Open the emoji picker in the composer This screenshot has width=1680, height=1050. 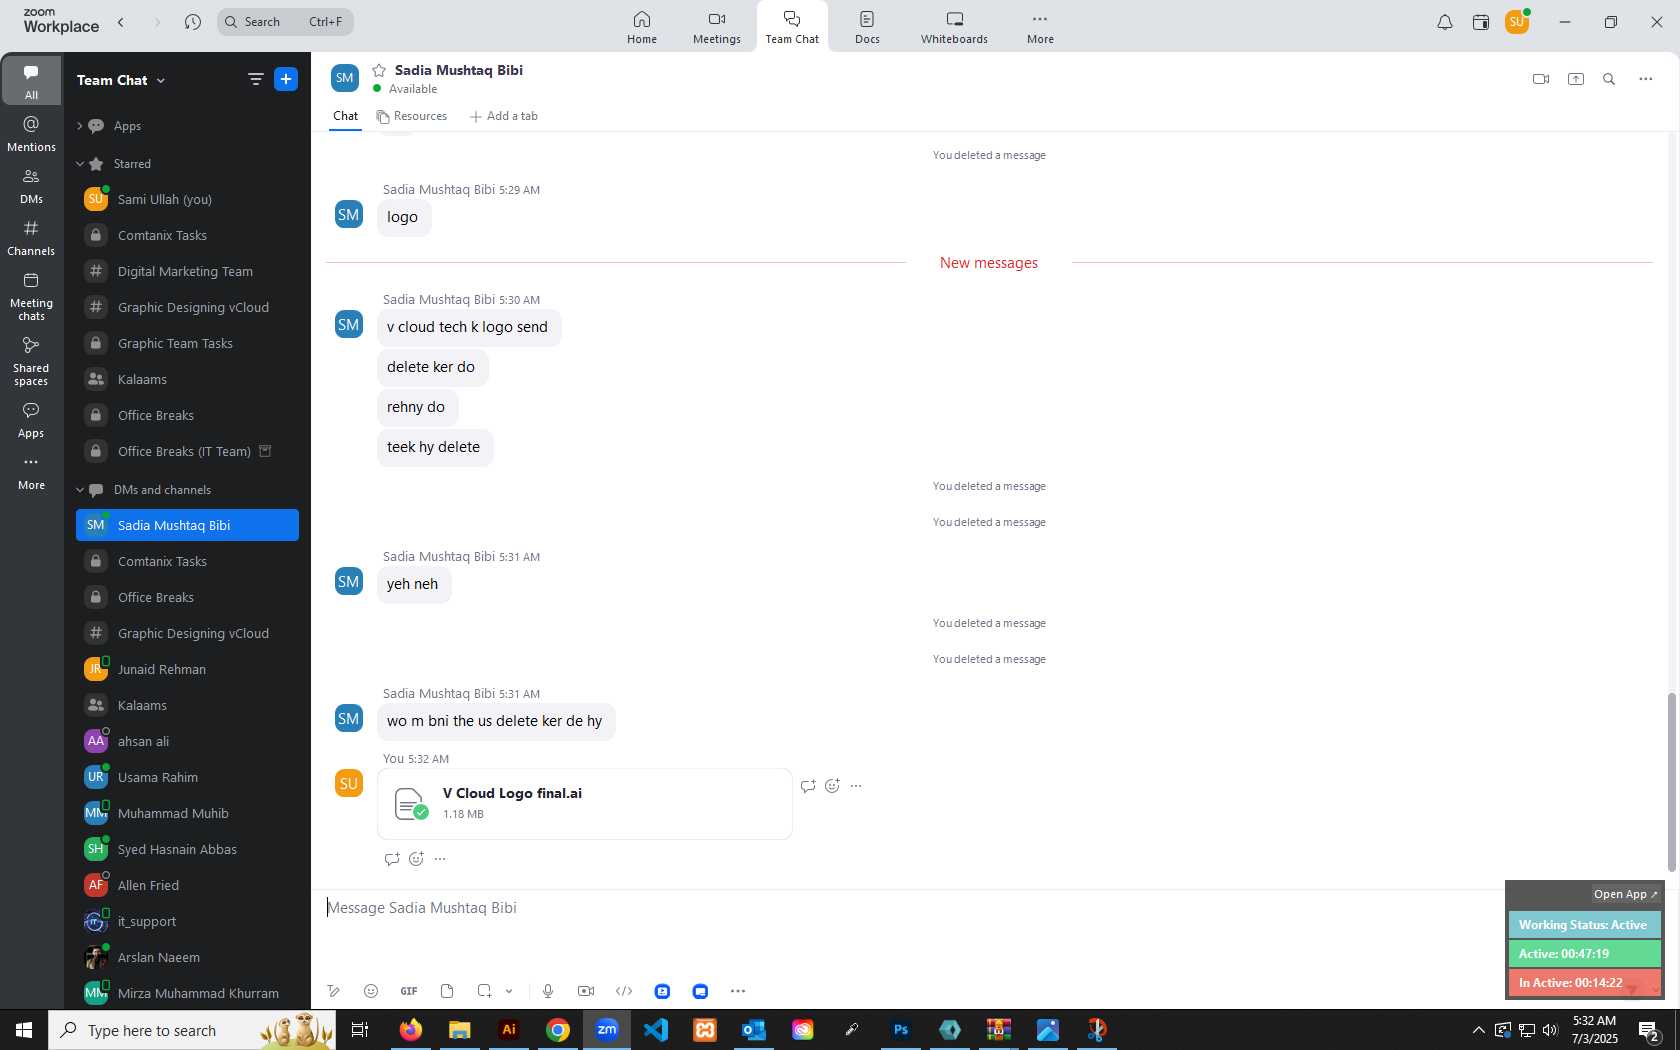(371, 991)
